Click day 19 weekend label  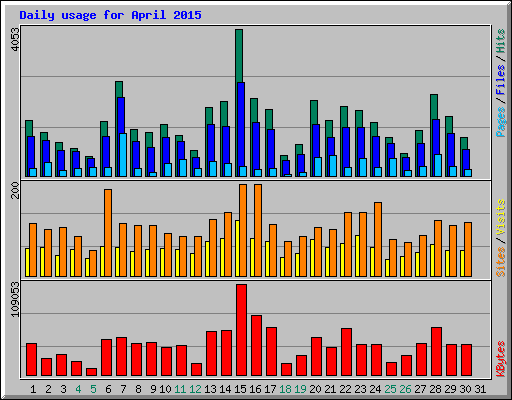pyautogui.click(x=300, y=389)
